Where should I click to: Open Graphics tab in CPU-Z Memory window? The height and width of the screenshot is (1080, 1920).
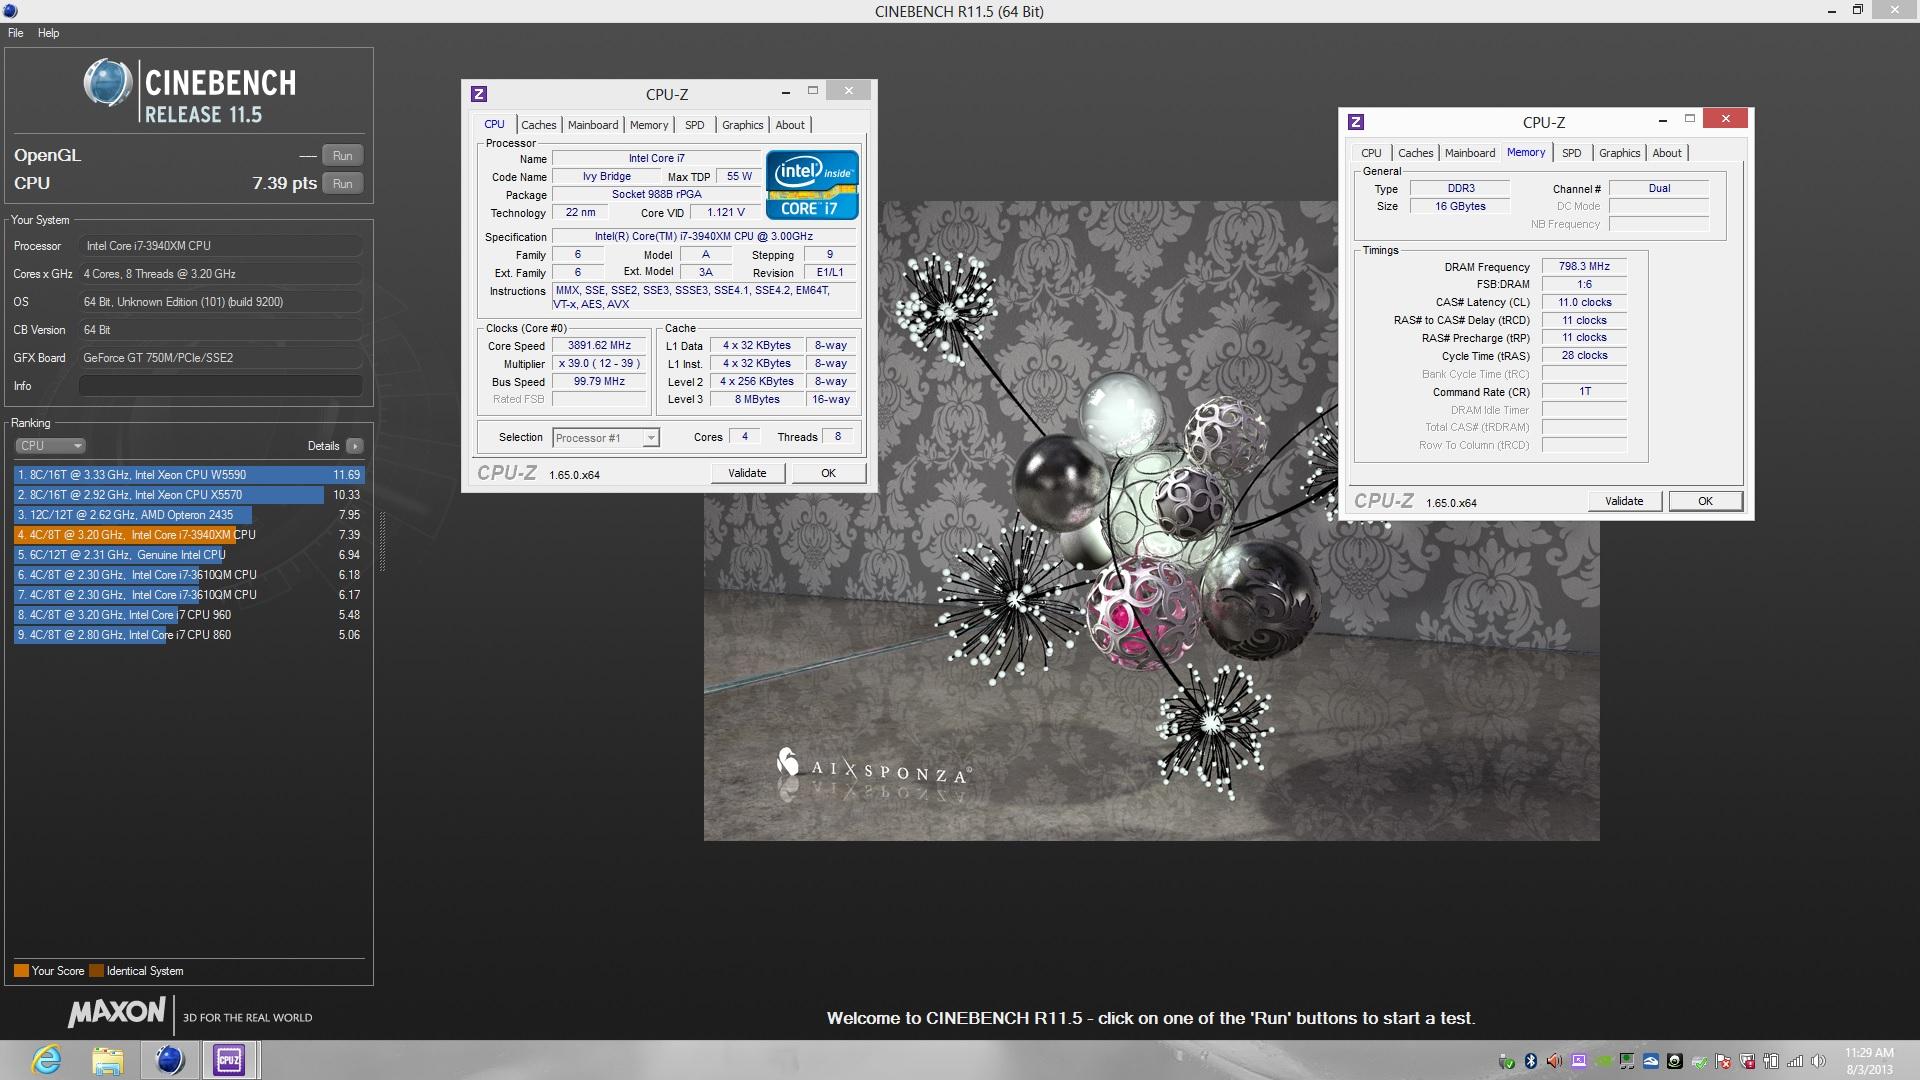[1619, 153]
